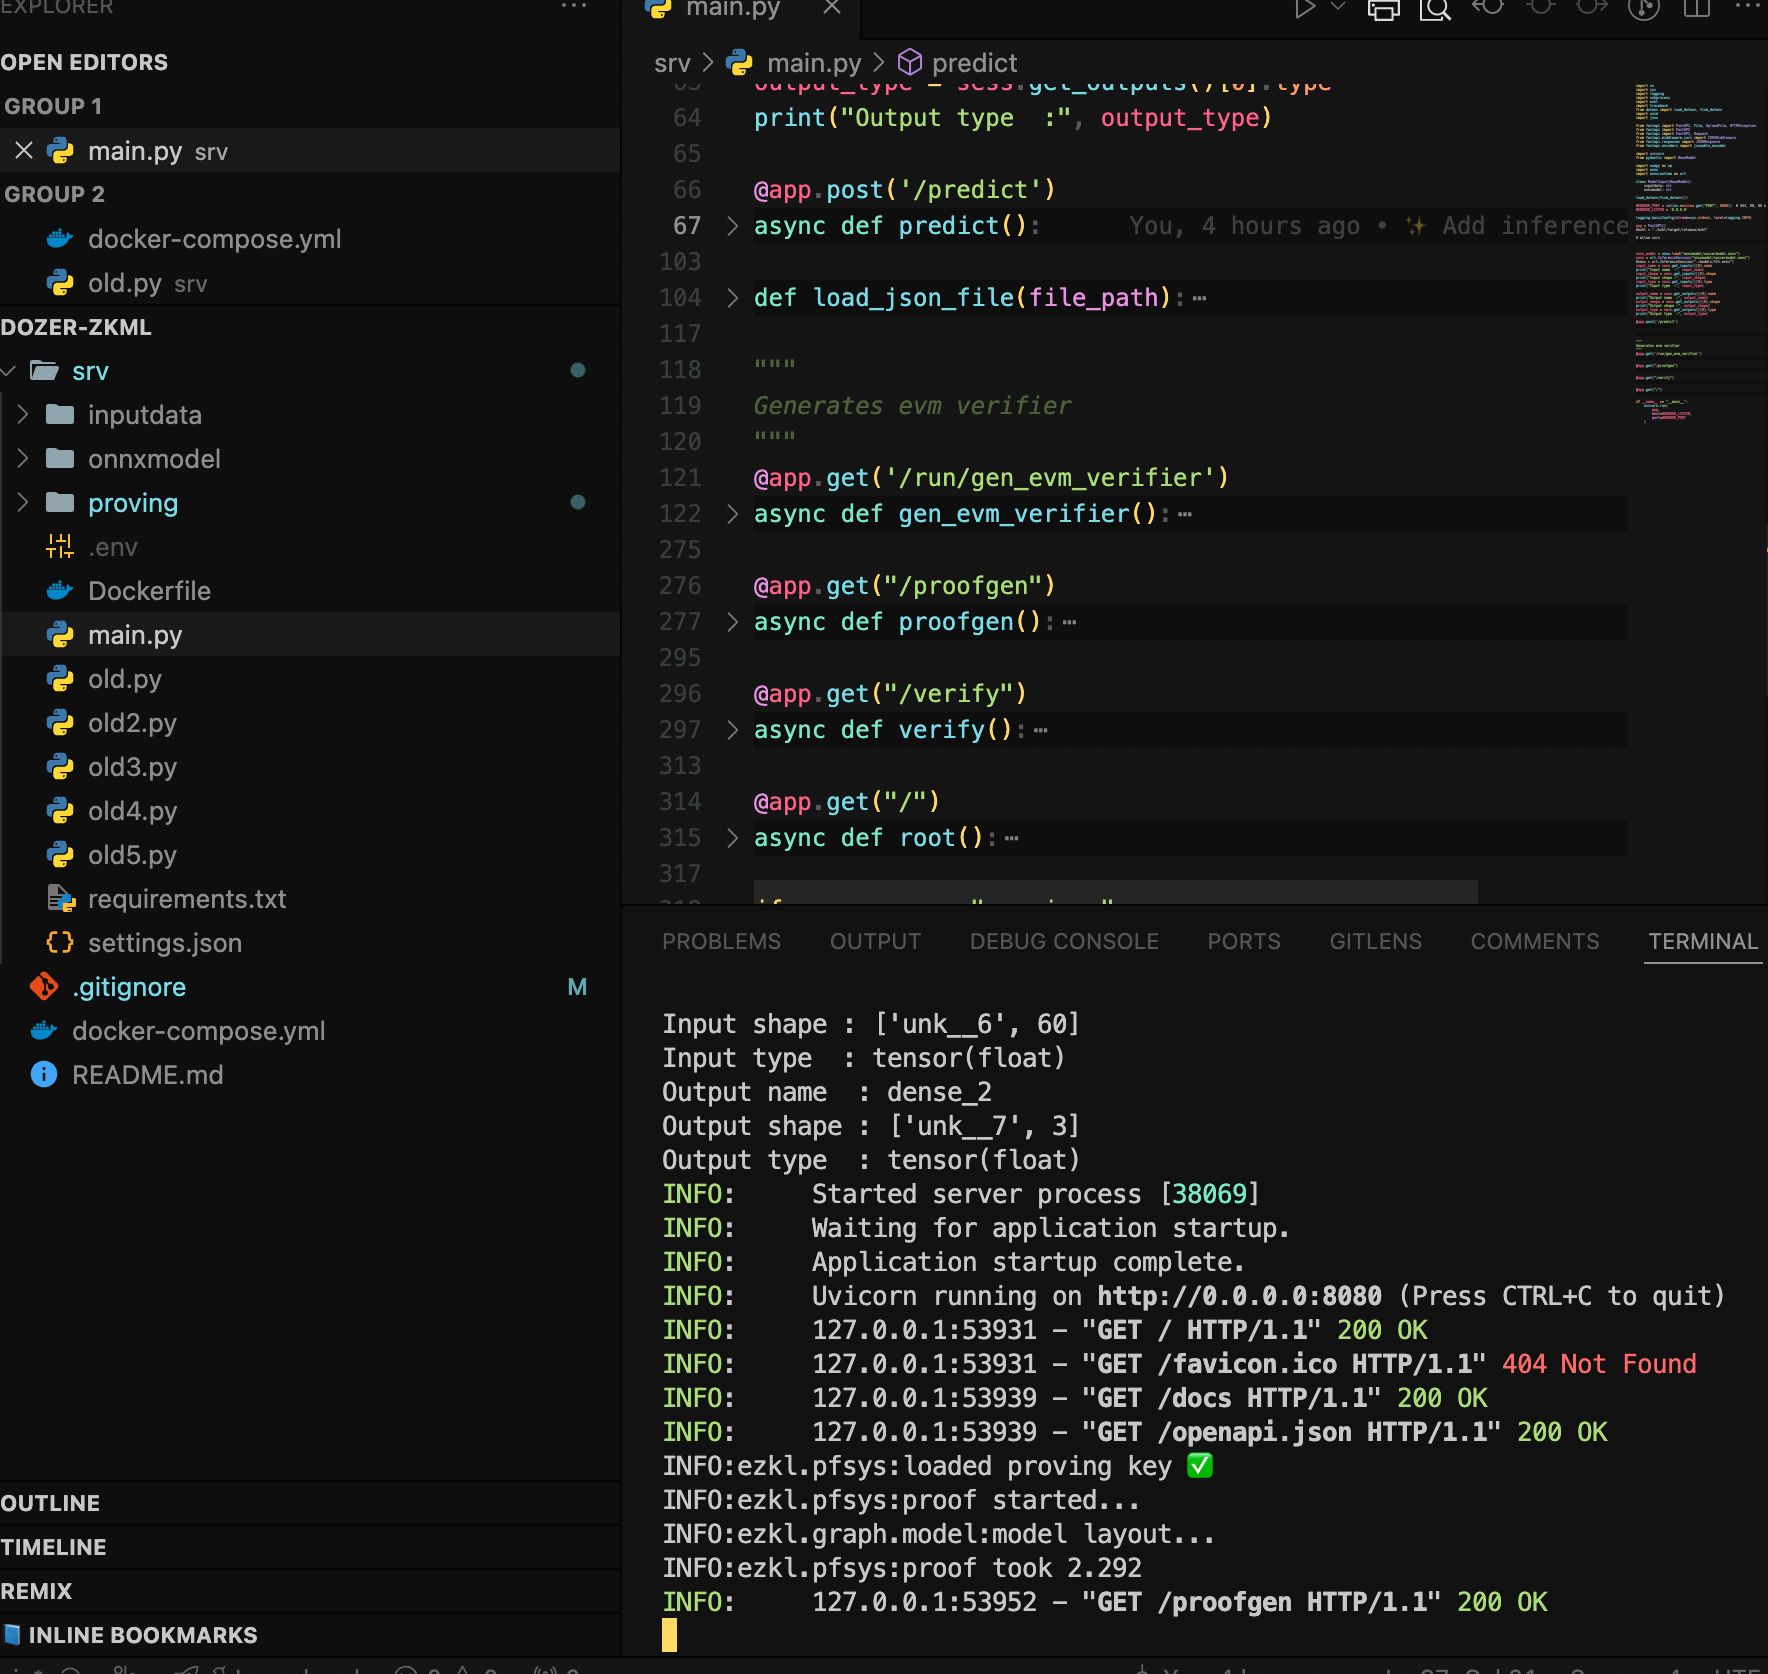The image size is (1768, 1674).
Task: Open the run options dropdown arrow
Action: point(1338,7)
